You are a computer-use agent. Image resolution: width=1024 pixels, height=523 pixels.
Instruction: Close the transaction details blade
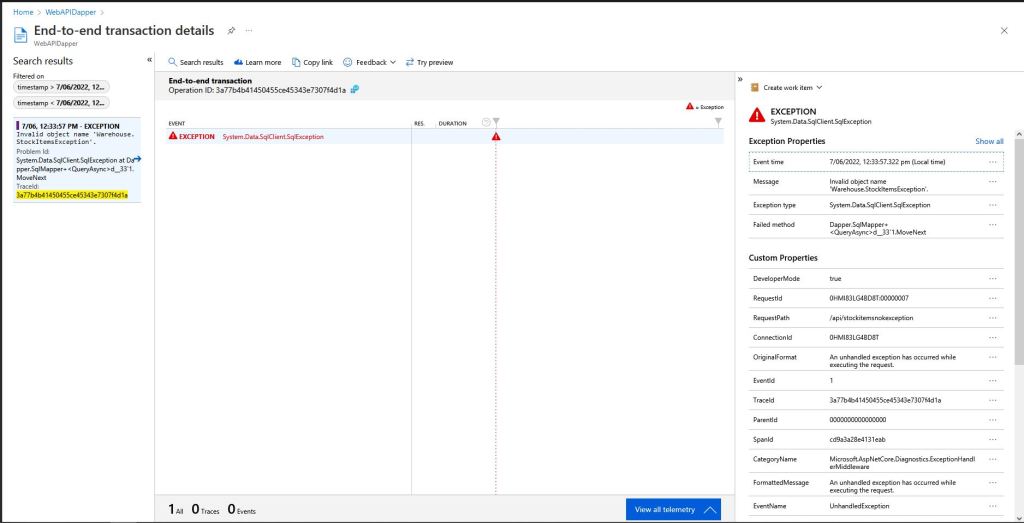[x=1004, y=31]
